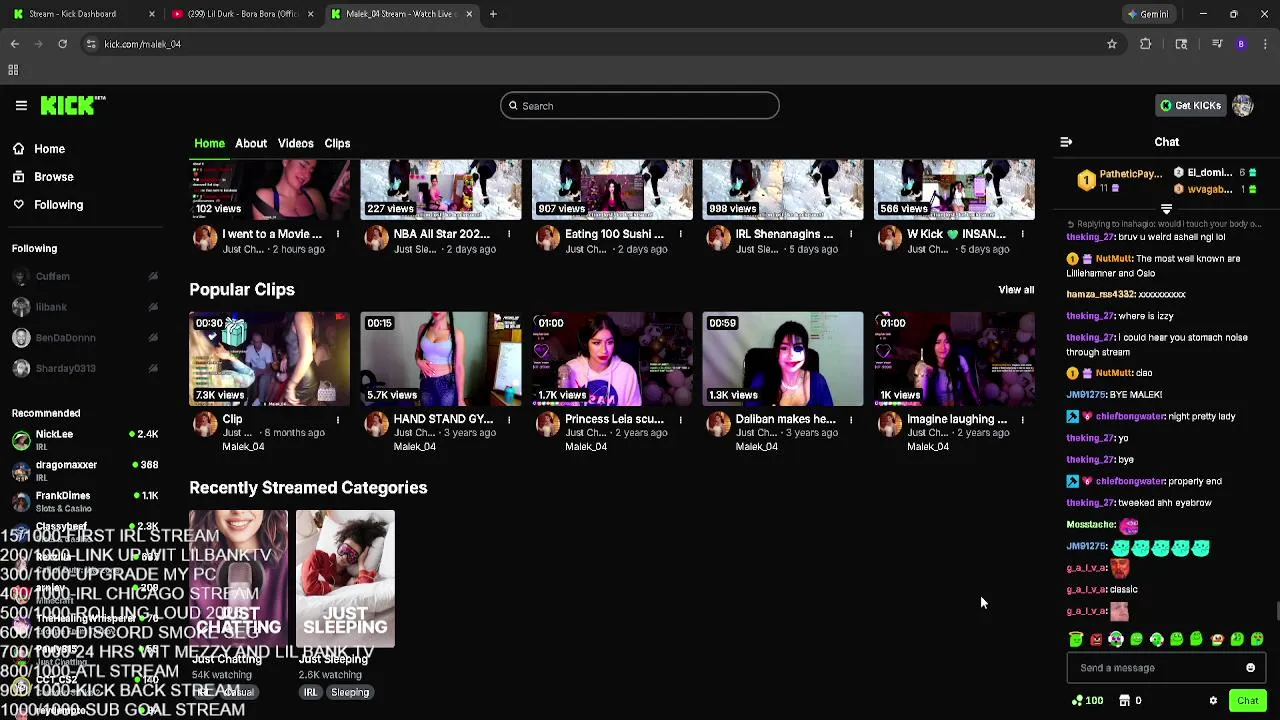The height and width of the screenshot is (720, 1280).
Task: Expand the gift leaderboard dropdown arrow
Action: click(x=1166, y=209)
